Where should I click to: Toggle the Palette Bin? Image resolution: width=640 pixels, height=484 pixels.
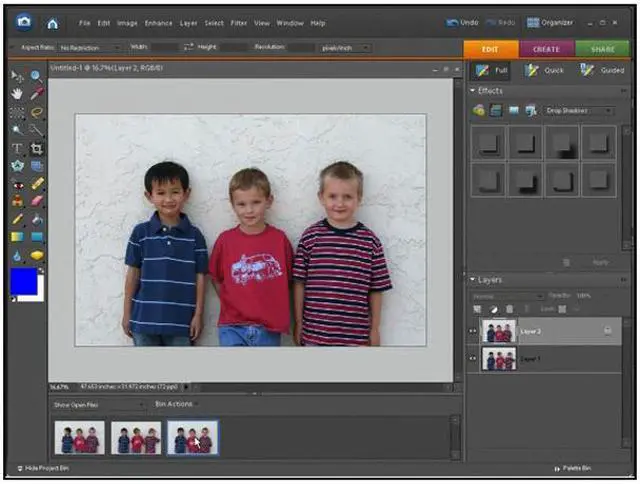(573, 468)
